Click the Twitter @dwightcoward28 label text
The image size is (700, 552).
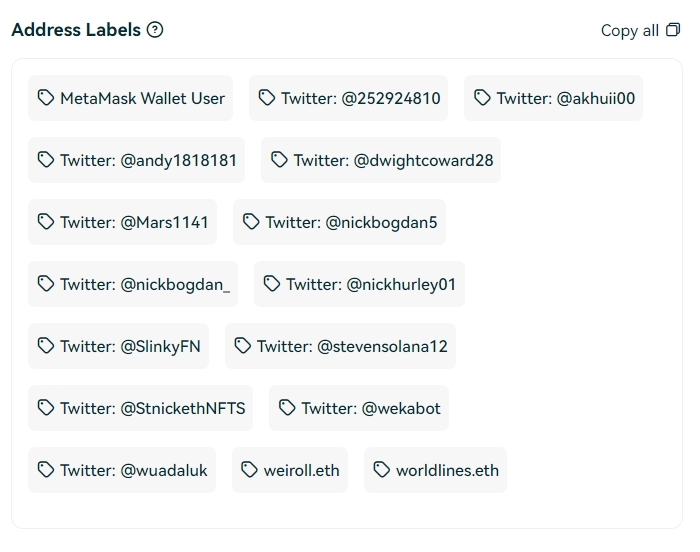(393, 160)
